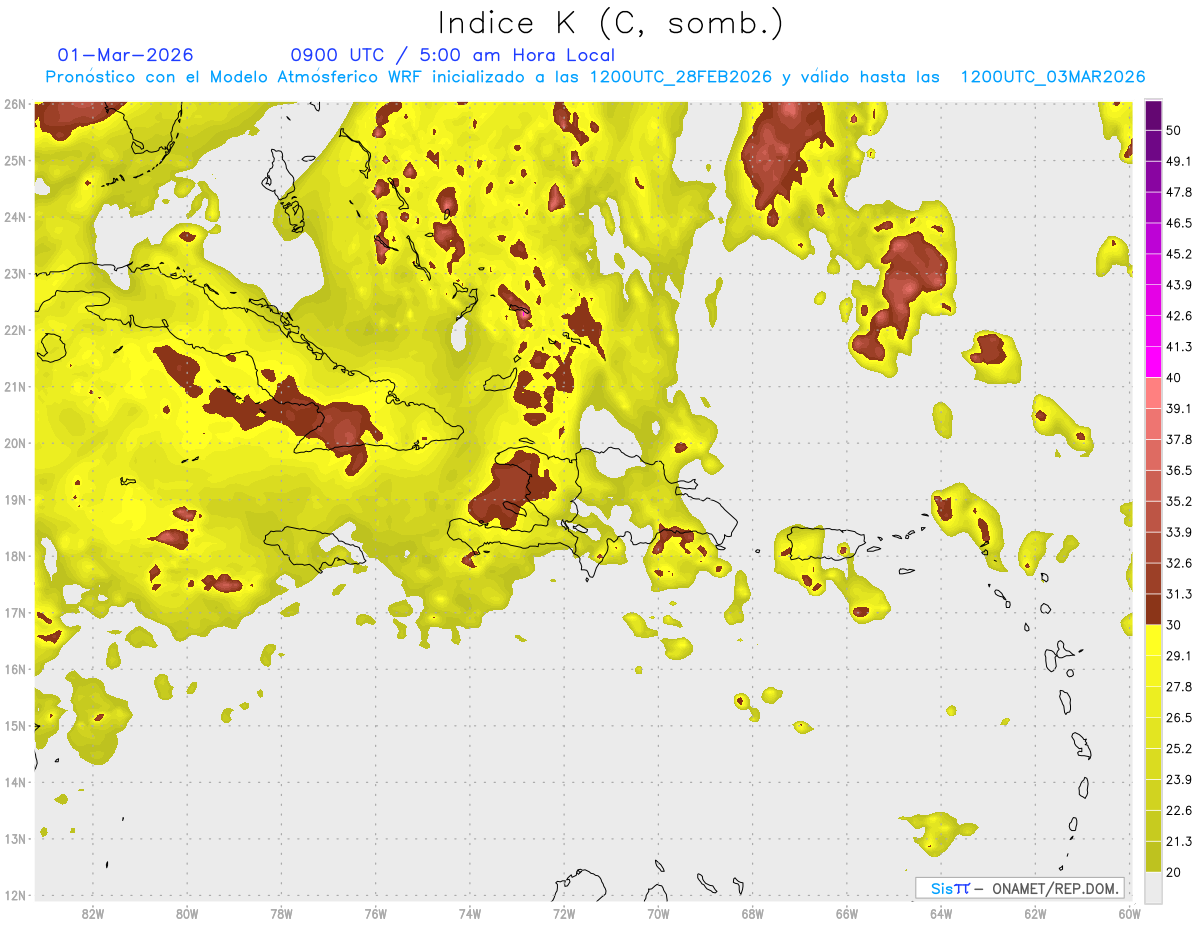Viewport: 1200px width, 927px height.
Task: Click the colorbar value '21.3'
Action: click(1179, 842)
